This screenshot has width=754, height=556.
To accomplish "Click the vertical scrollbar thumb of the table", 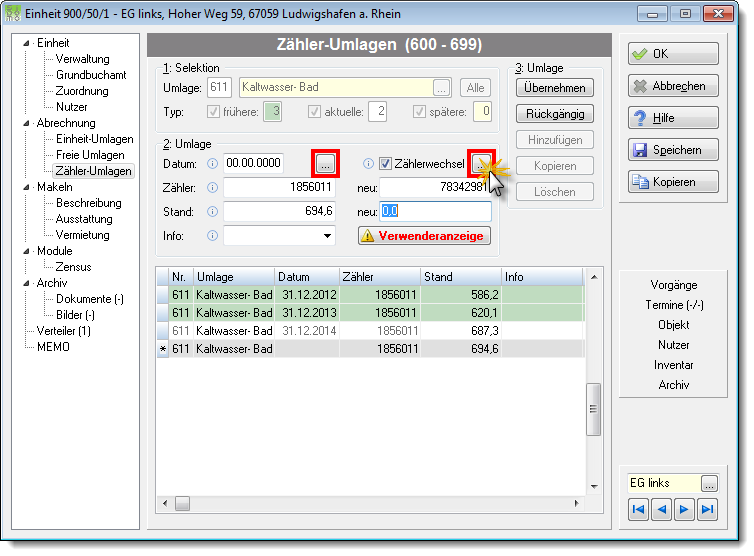I will [x=593, y=409].
